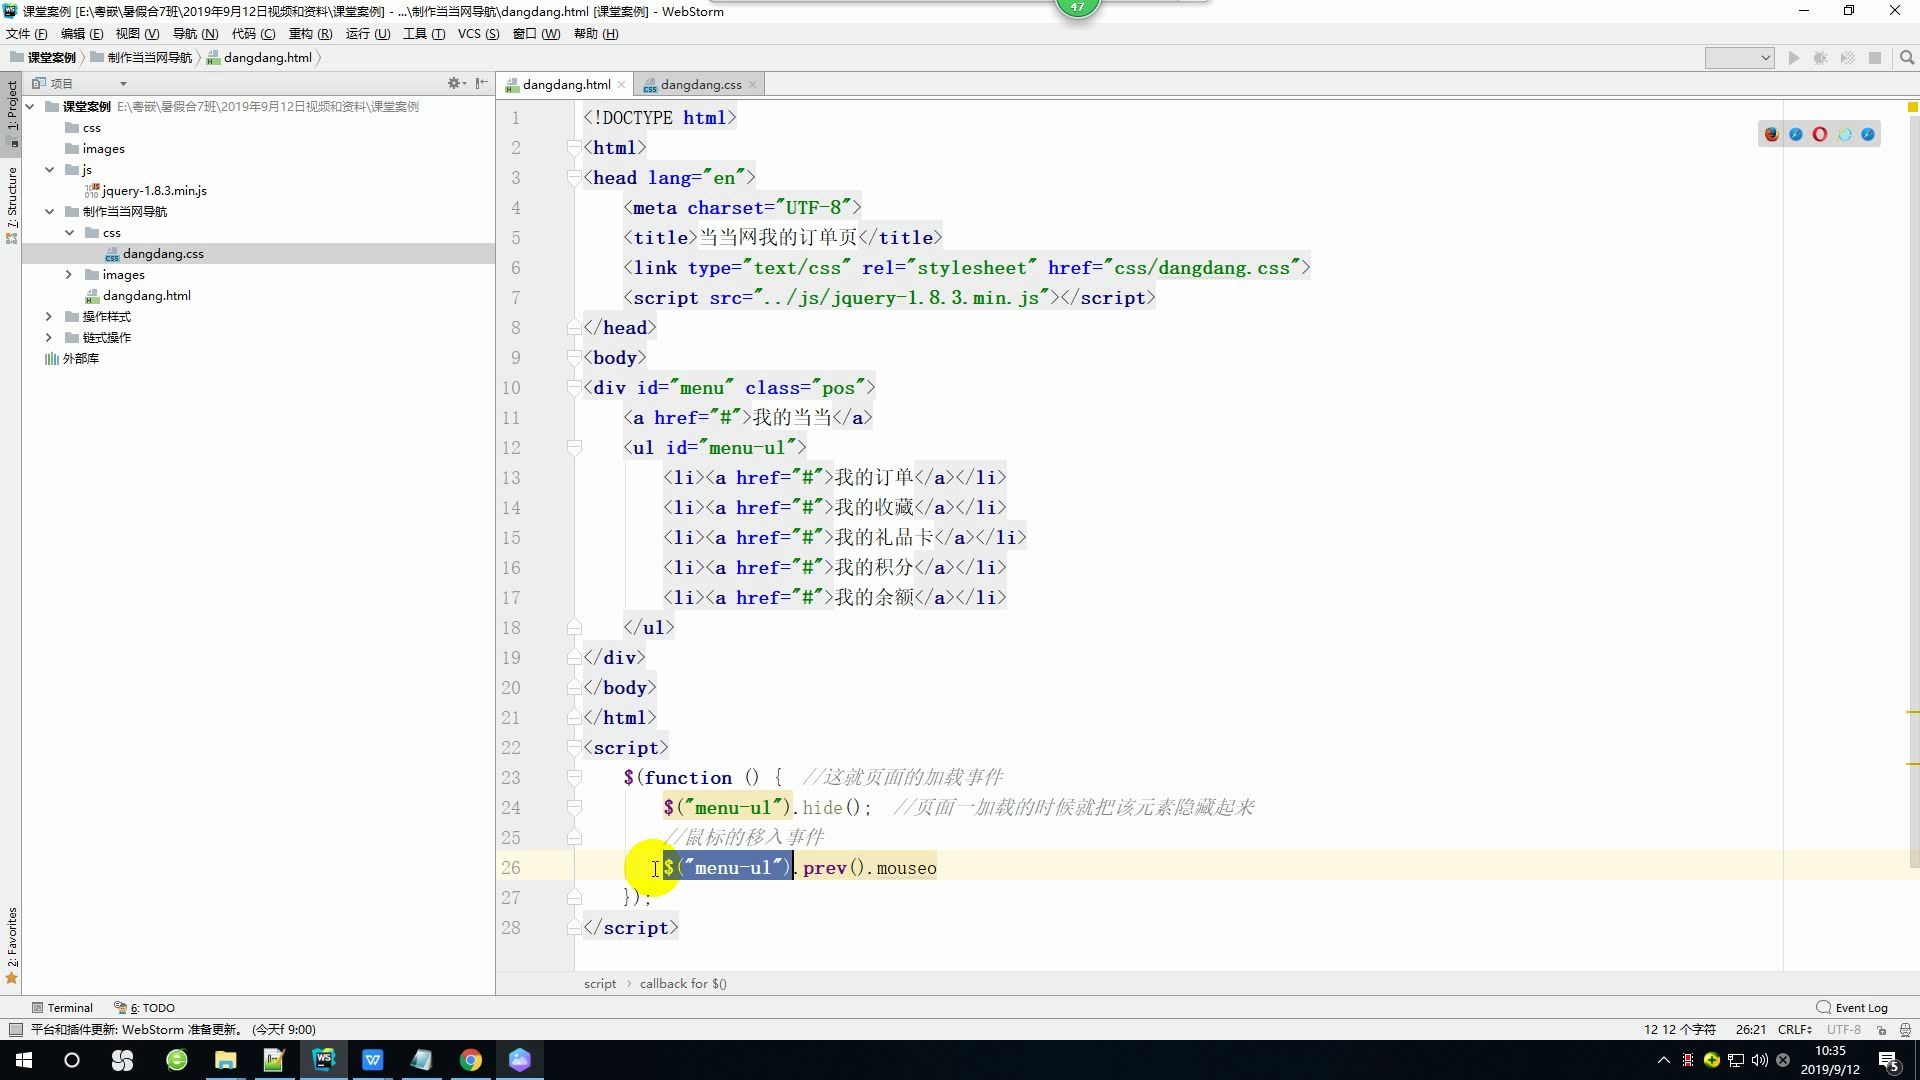The image size is (1920, 1080).
Task: Select jquery-1.8.3.min.js in project tree
Action: 153,190
